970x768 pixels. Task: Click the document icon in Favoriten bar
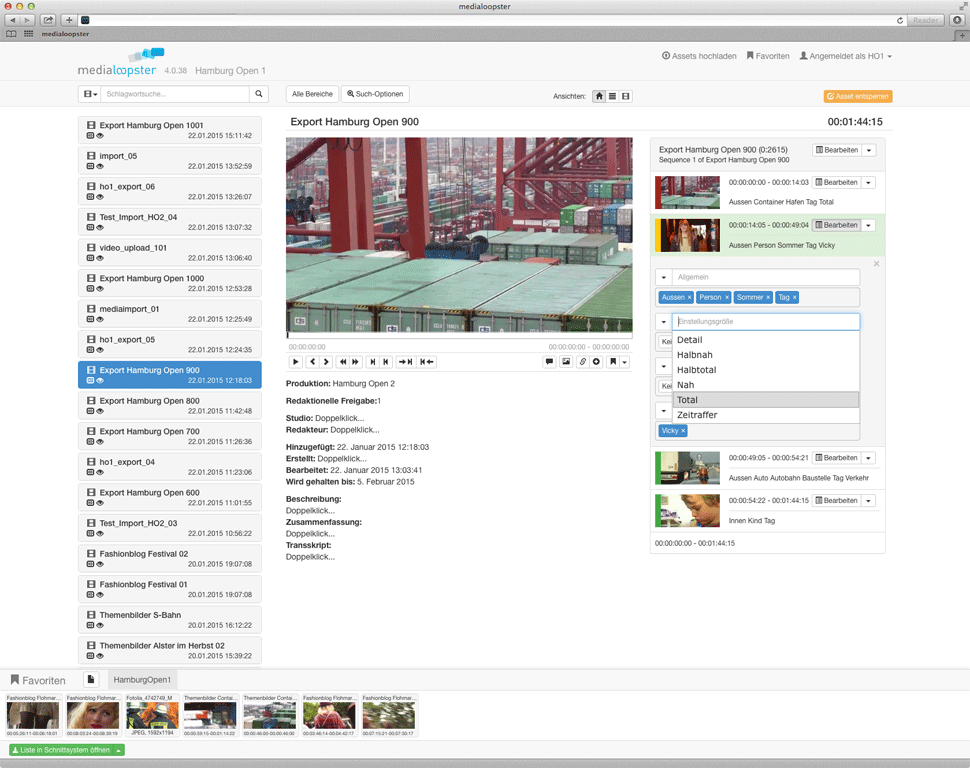(90, 680)
